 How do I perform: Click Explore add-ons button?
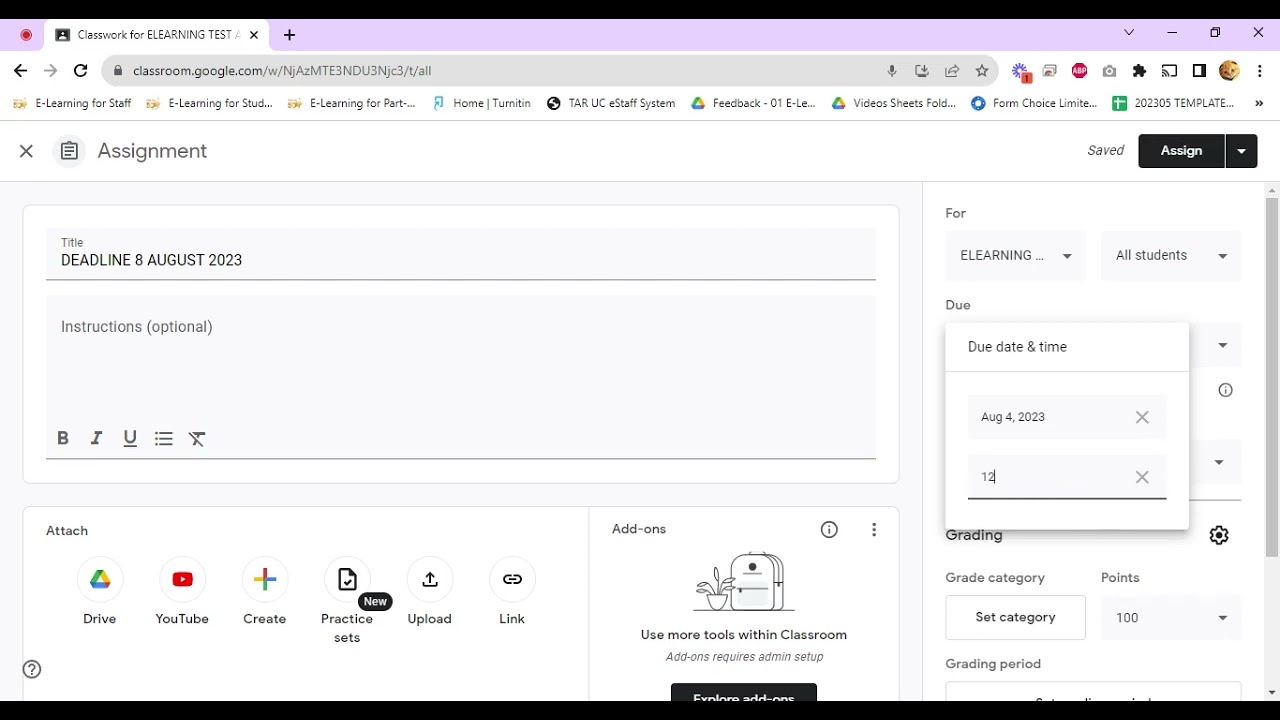[x=744, y=694]
